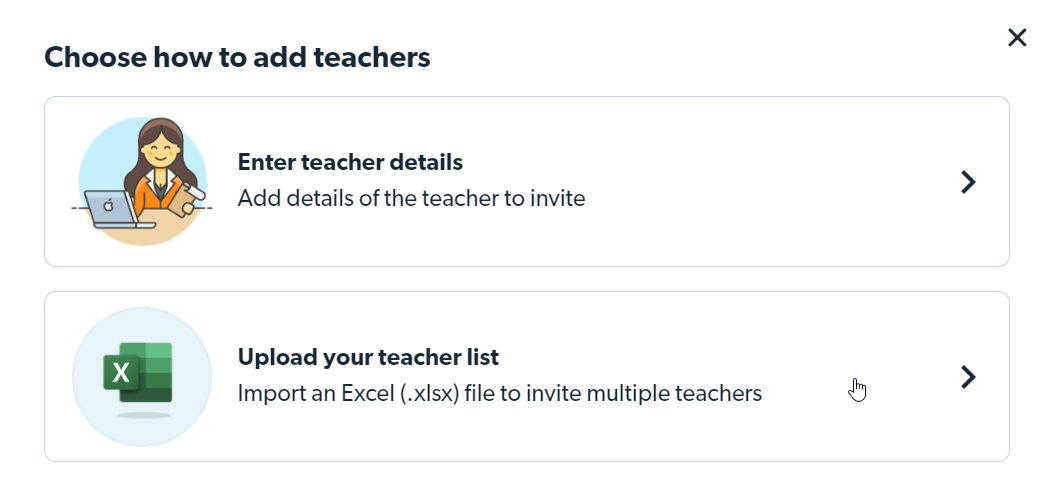Select the Upload your teacher list heading
Screen dimensions: 1055x501
point(368,357)
